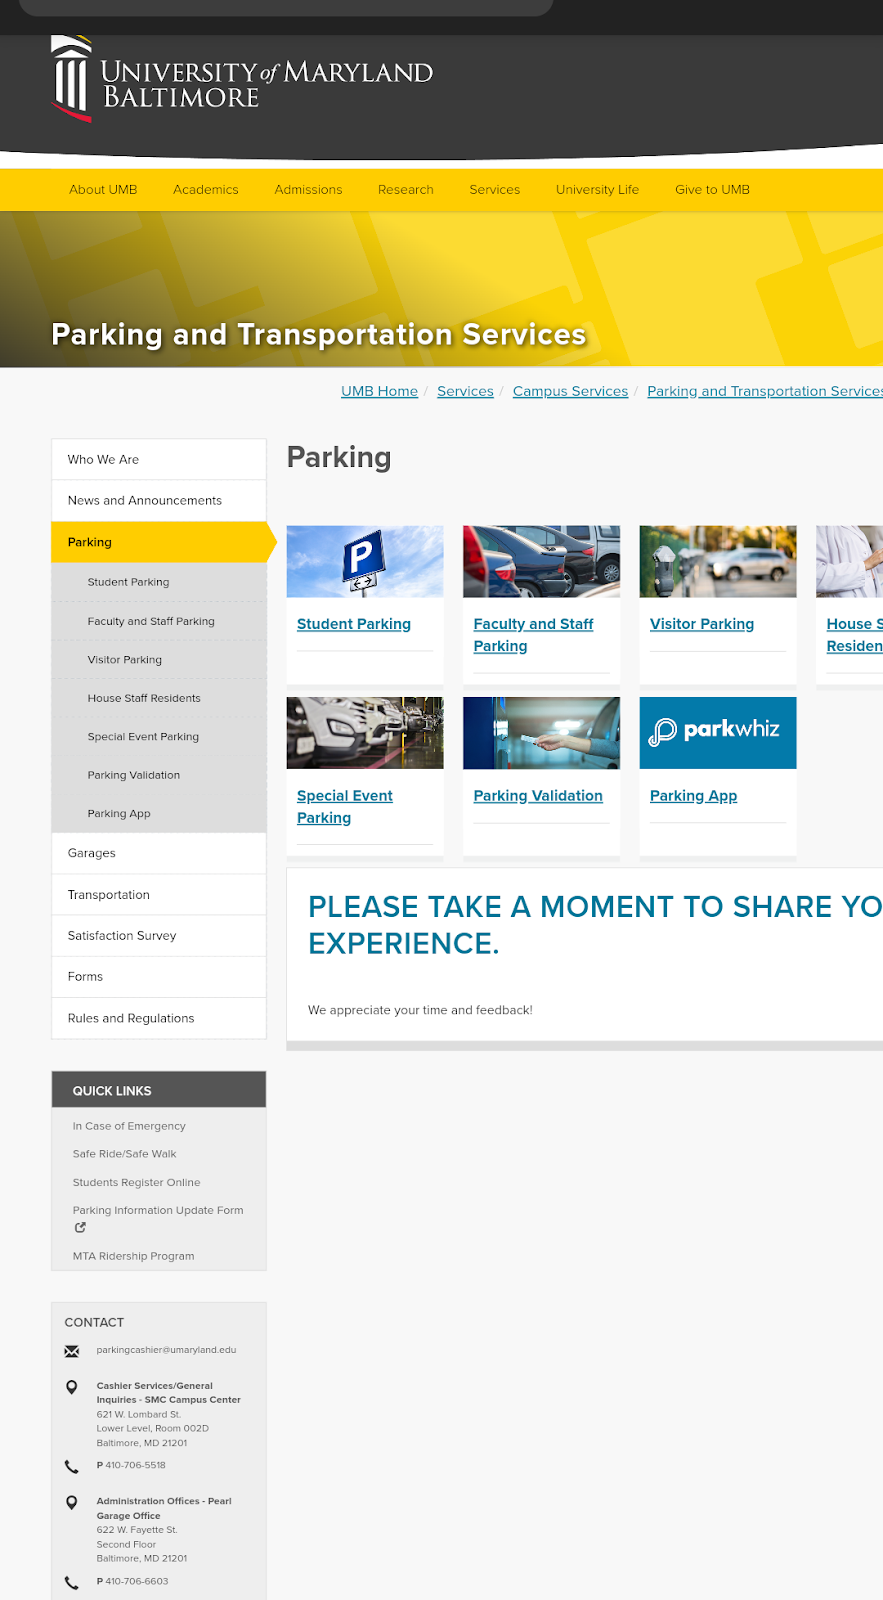The height and width of the screenshot is (1600, 883).
Task: Open Who We Are in sidebar
Action: [x=159, y=459]
